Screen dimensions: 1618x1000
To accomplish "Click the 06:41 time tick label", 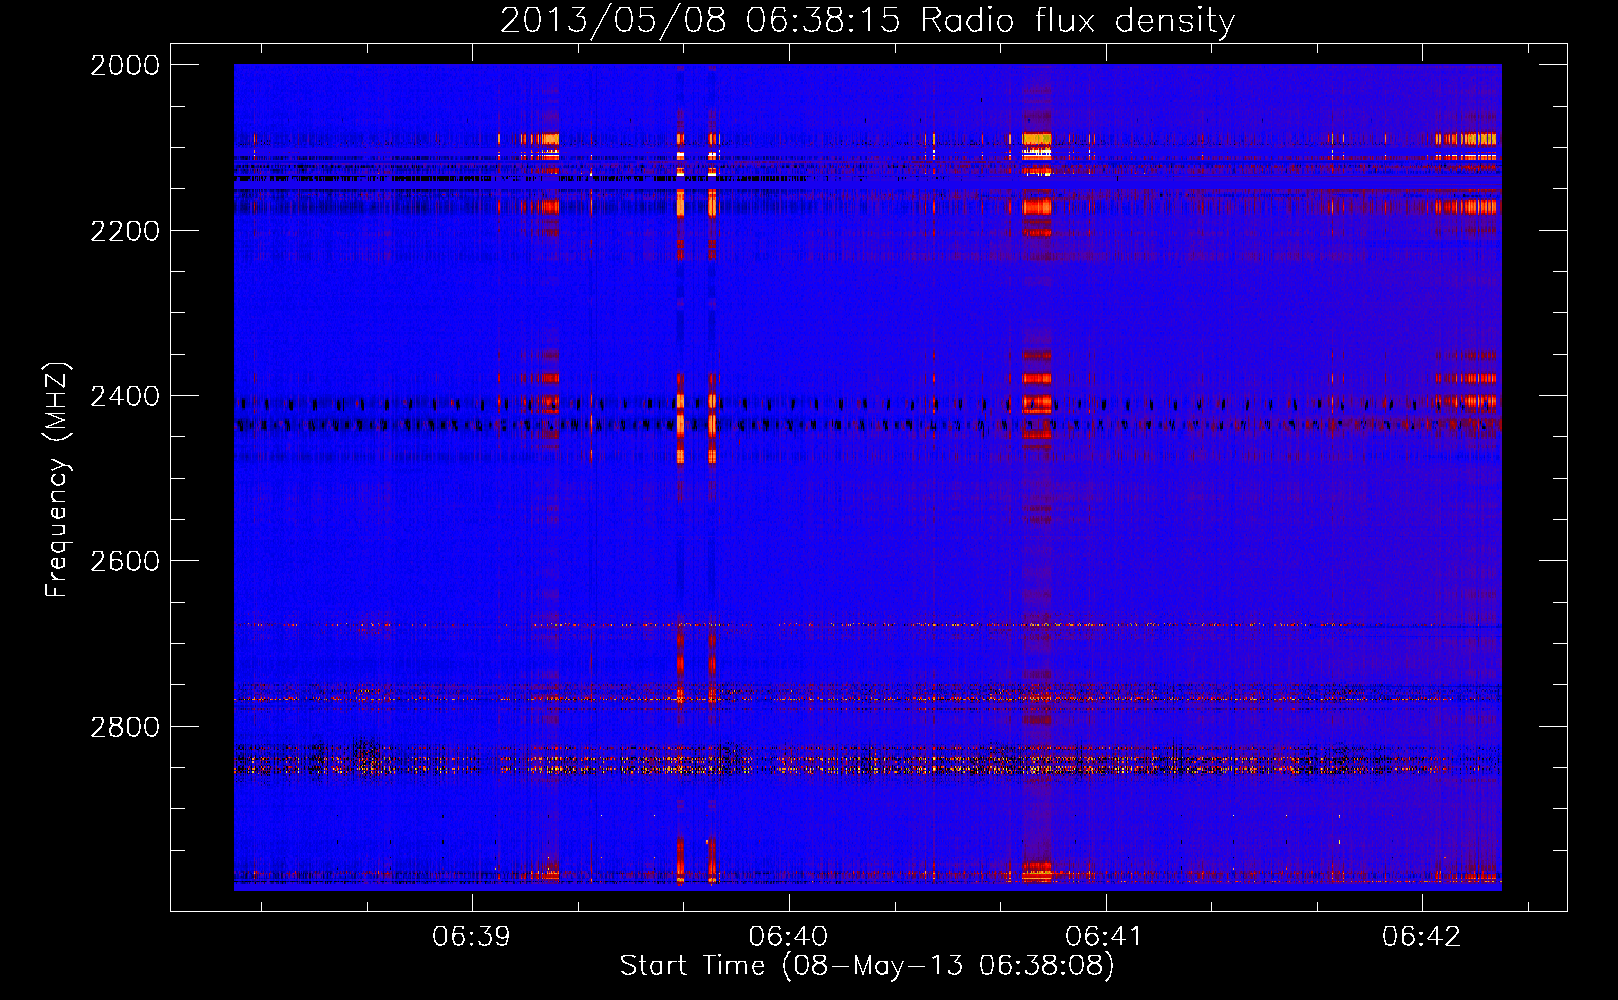I will click(x=1105, y=937).
